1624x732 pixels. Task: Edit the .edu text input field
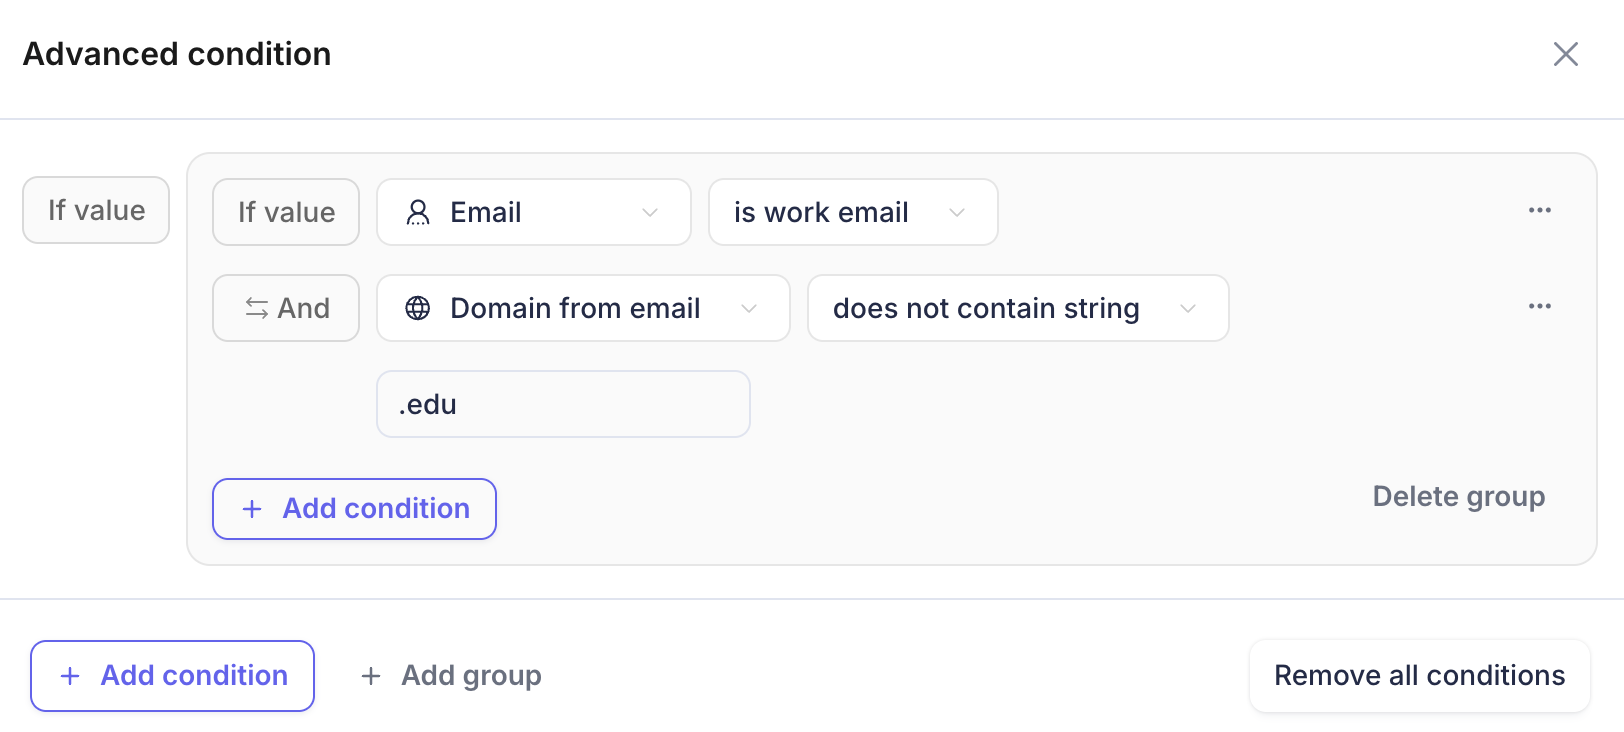pos(563,404)
